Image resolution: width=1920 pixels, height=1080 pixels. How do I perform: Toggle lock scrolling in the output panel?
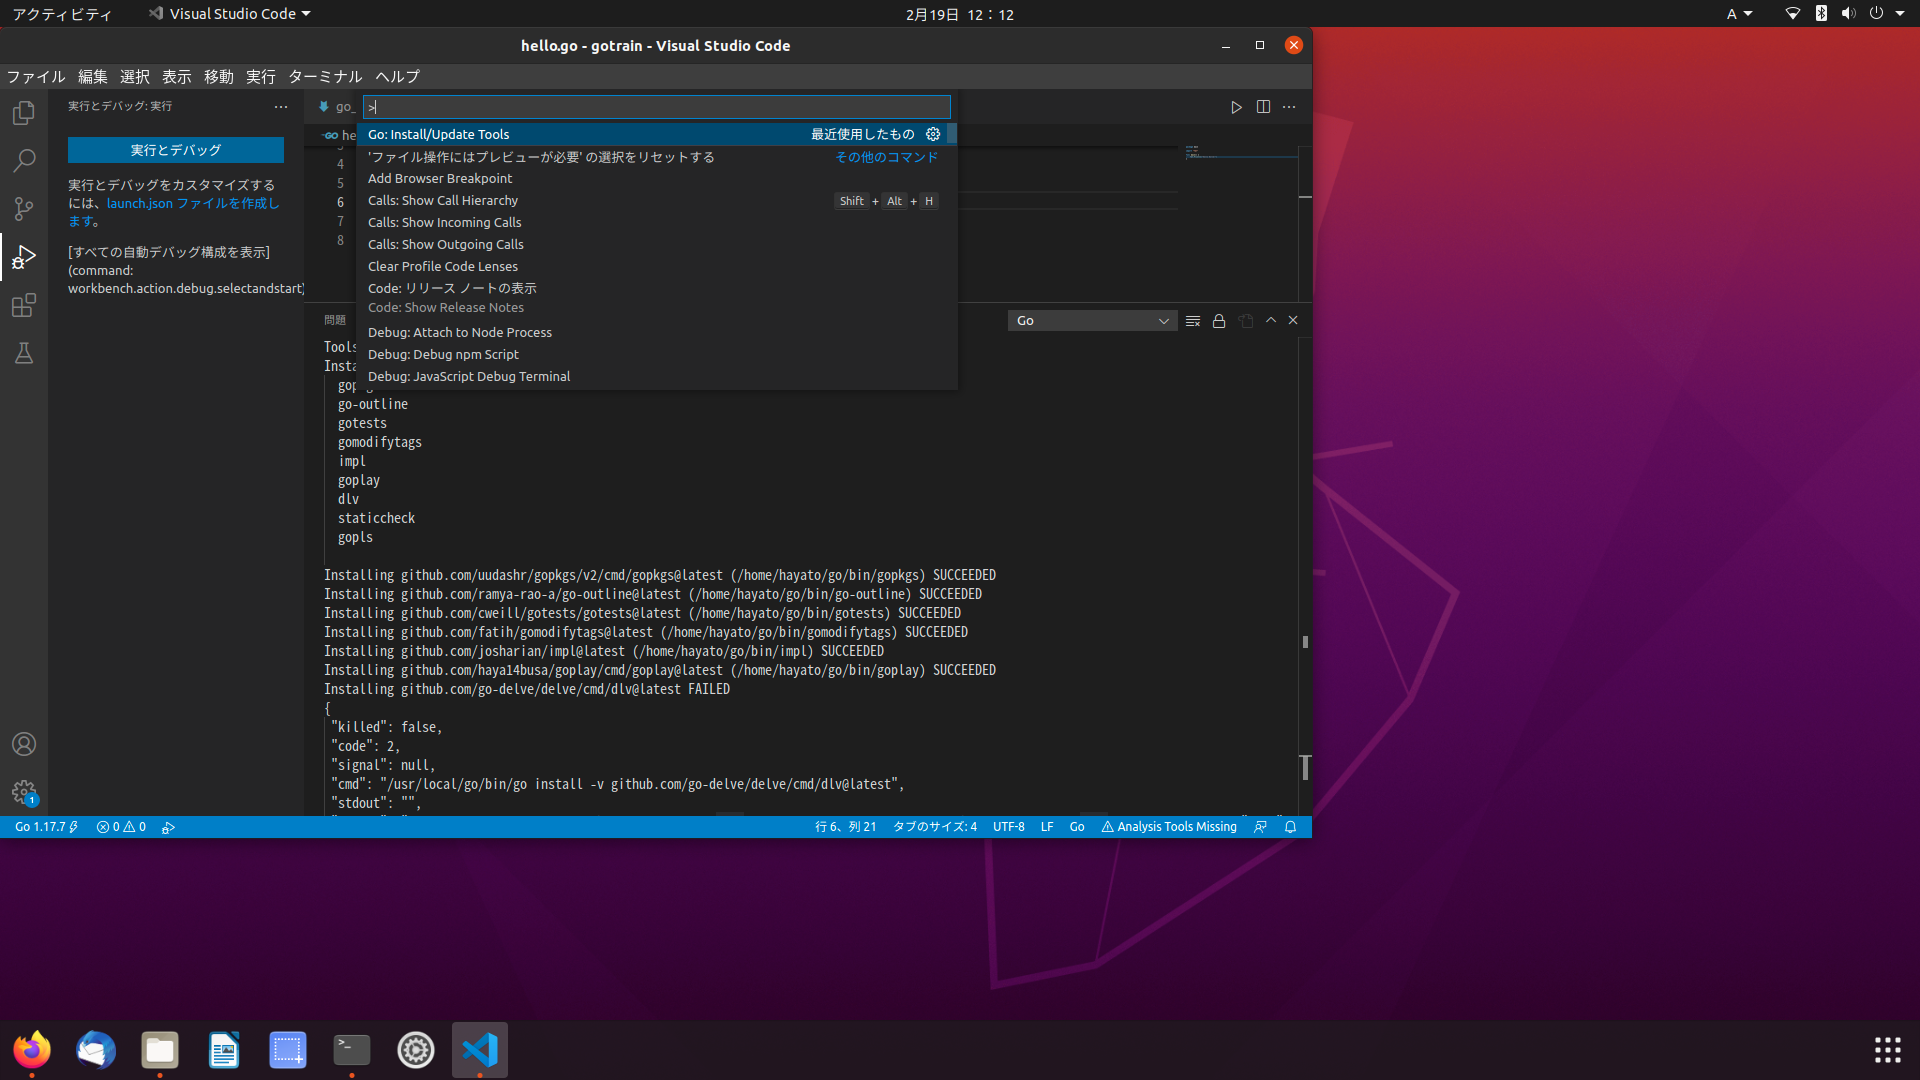[1219, 320]
